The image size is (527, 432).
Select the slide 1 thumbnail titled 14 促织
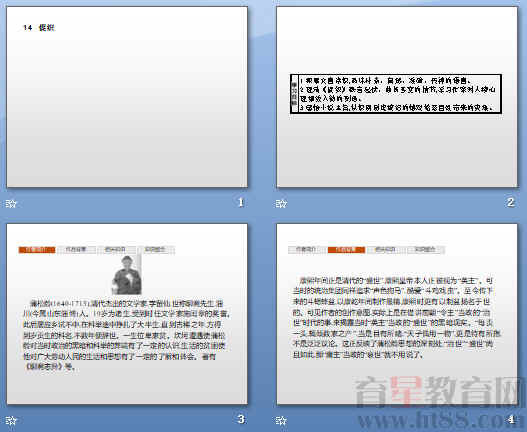point(127,97)
